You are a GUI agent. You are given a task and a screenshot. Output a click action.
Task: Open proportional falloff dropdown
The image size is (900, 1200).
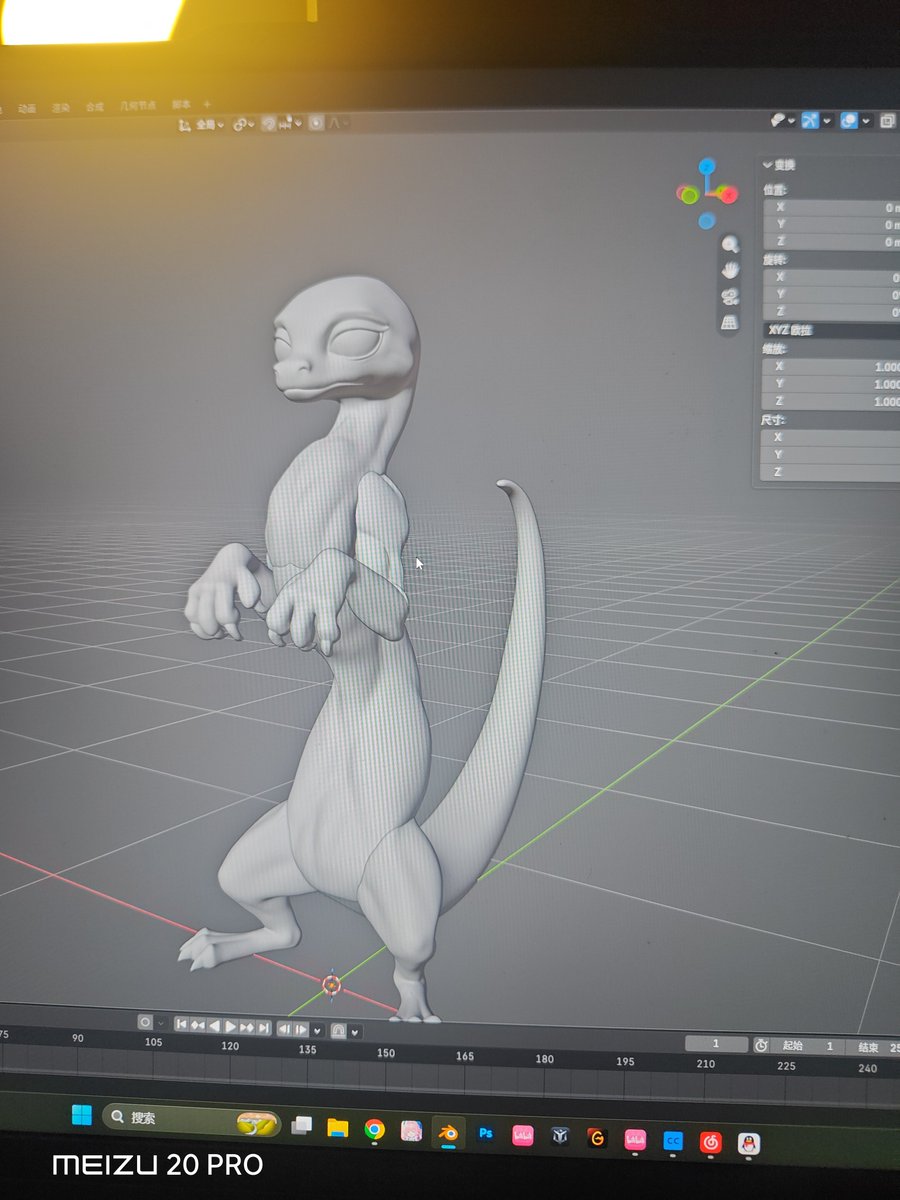coord(338,123)
